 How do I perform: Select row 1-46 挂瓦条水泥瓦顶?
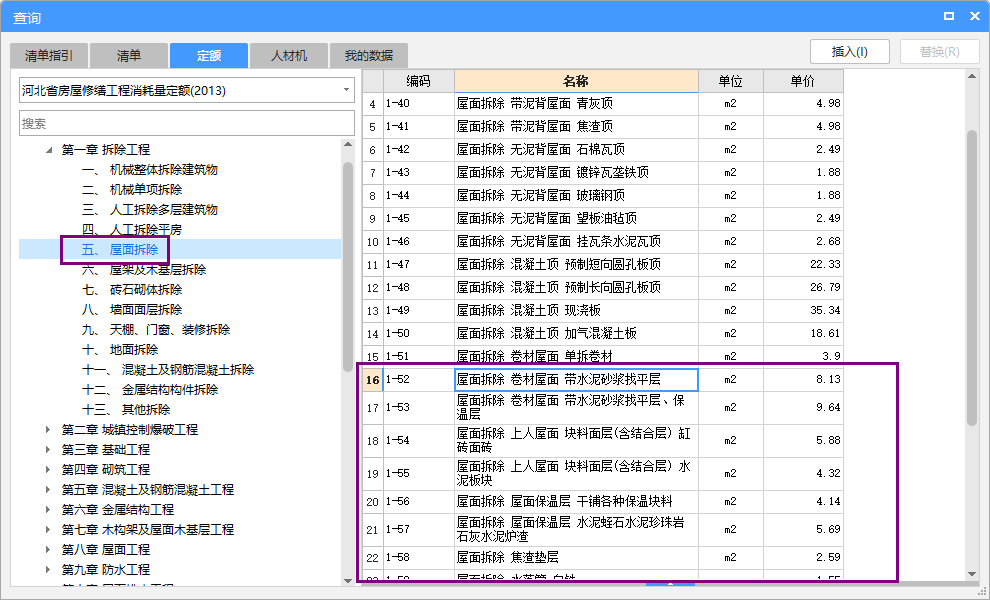[x=603, y=241]
